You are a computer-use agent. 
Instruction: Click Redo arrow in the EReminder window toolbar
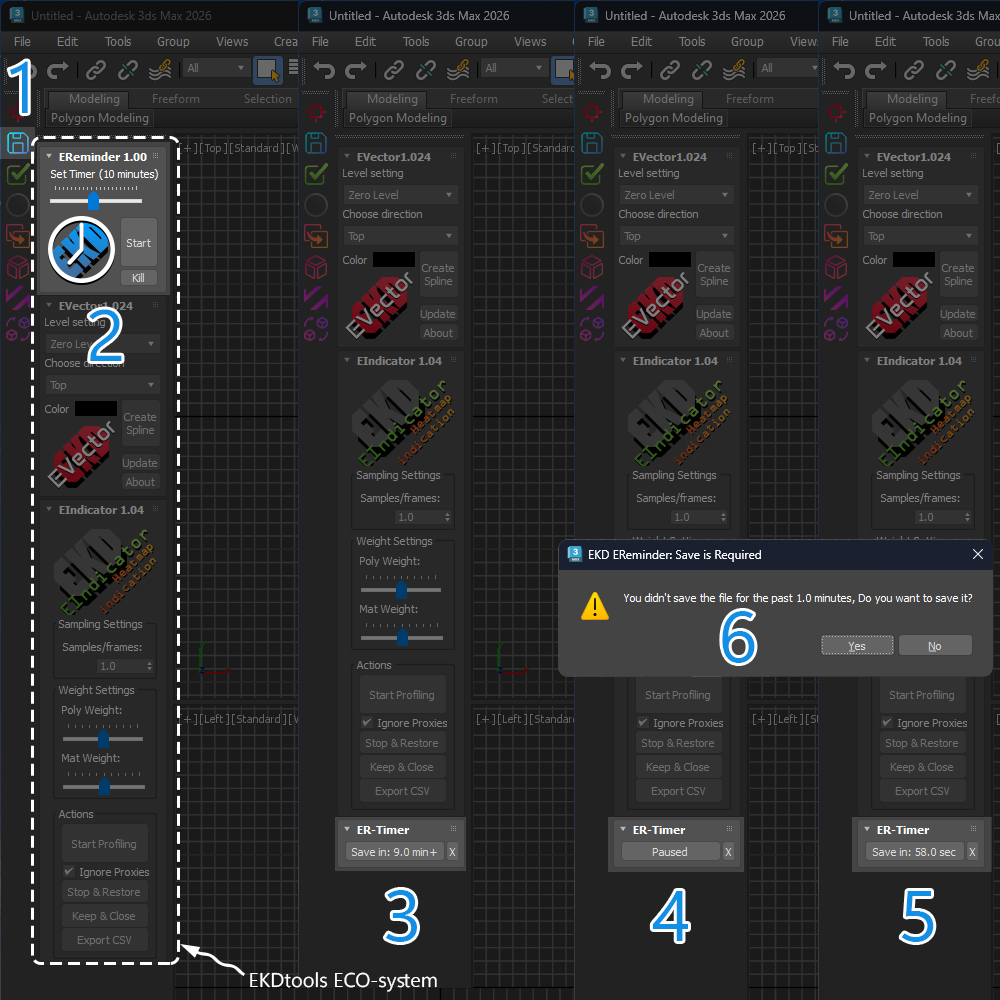point(58,70)
